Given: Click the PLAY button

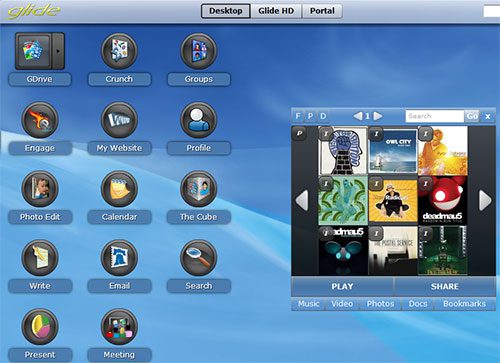Looking at the screenshot, I should 342,286.
